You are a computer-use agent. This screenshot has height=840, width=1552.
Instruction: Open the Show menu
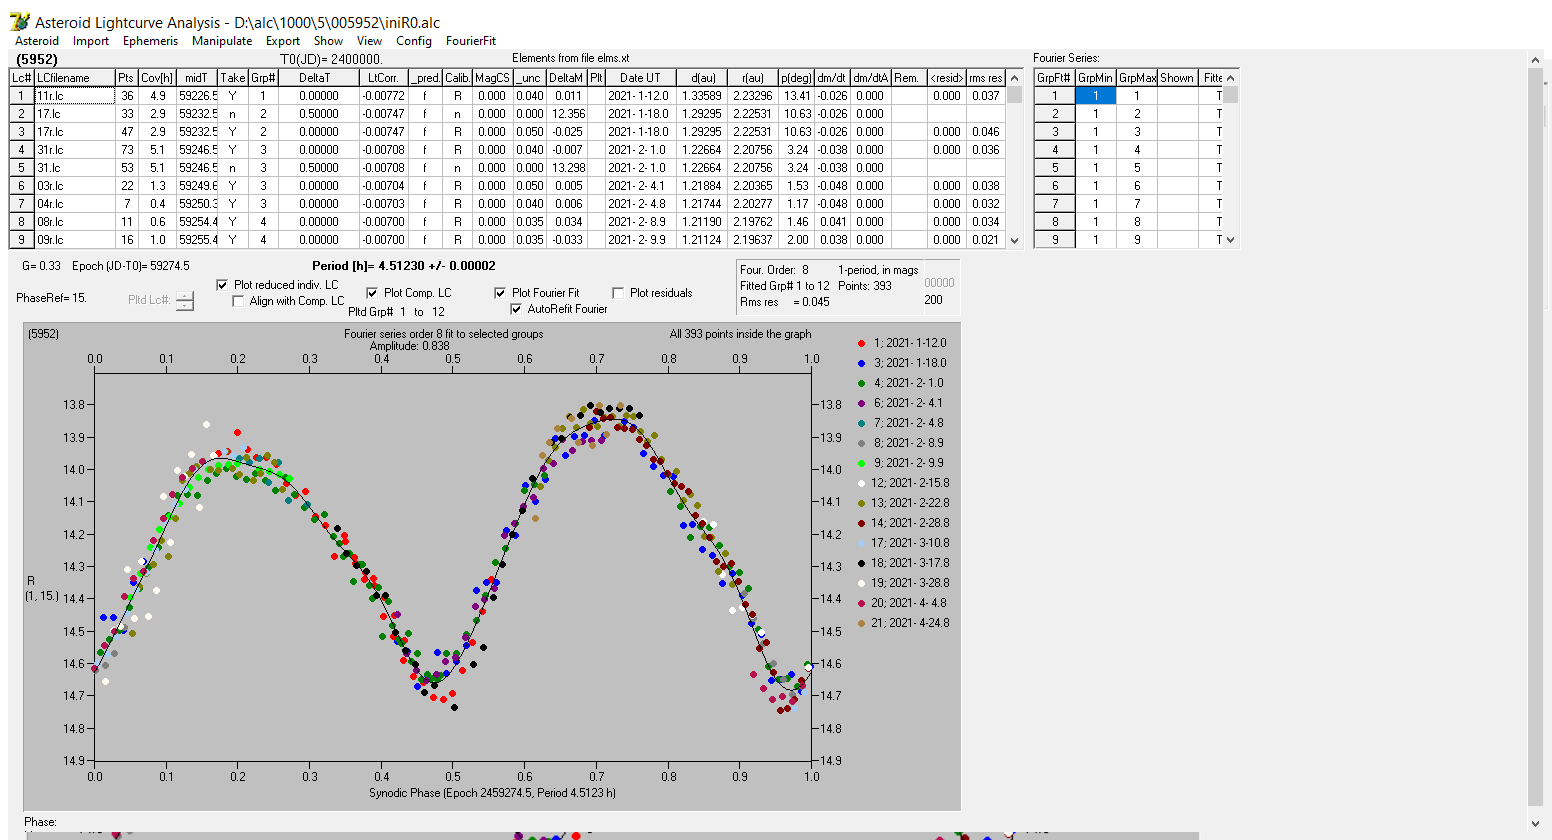(328, 41)
